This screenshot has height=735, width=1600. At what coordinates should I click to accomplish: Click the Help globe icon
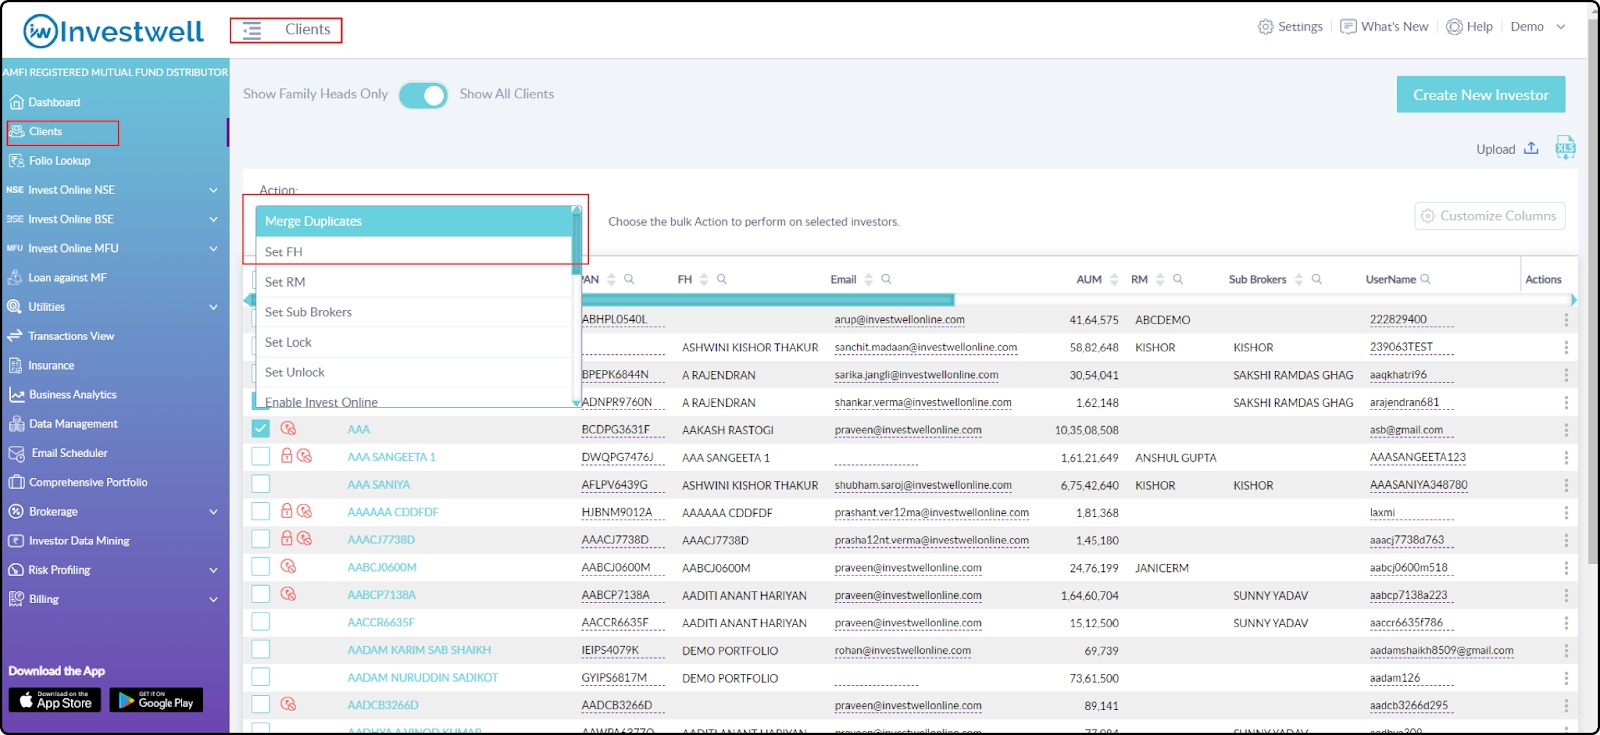pyautogui.click(x=1454, y=27)
